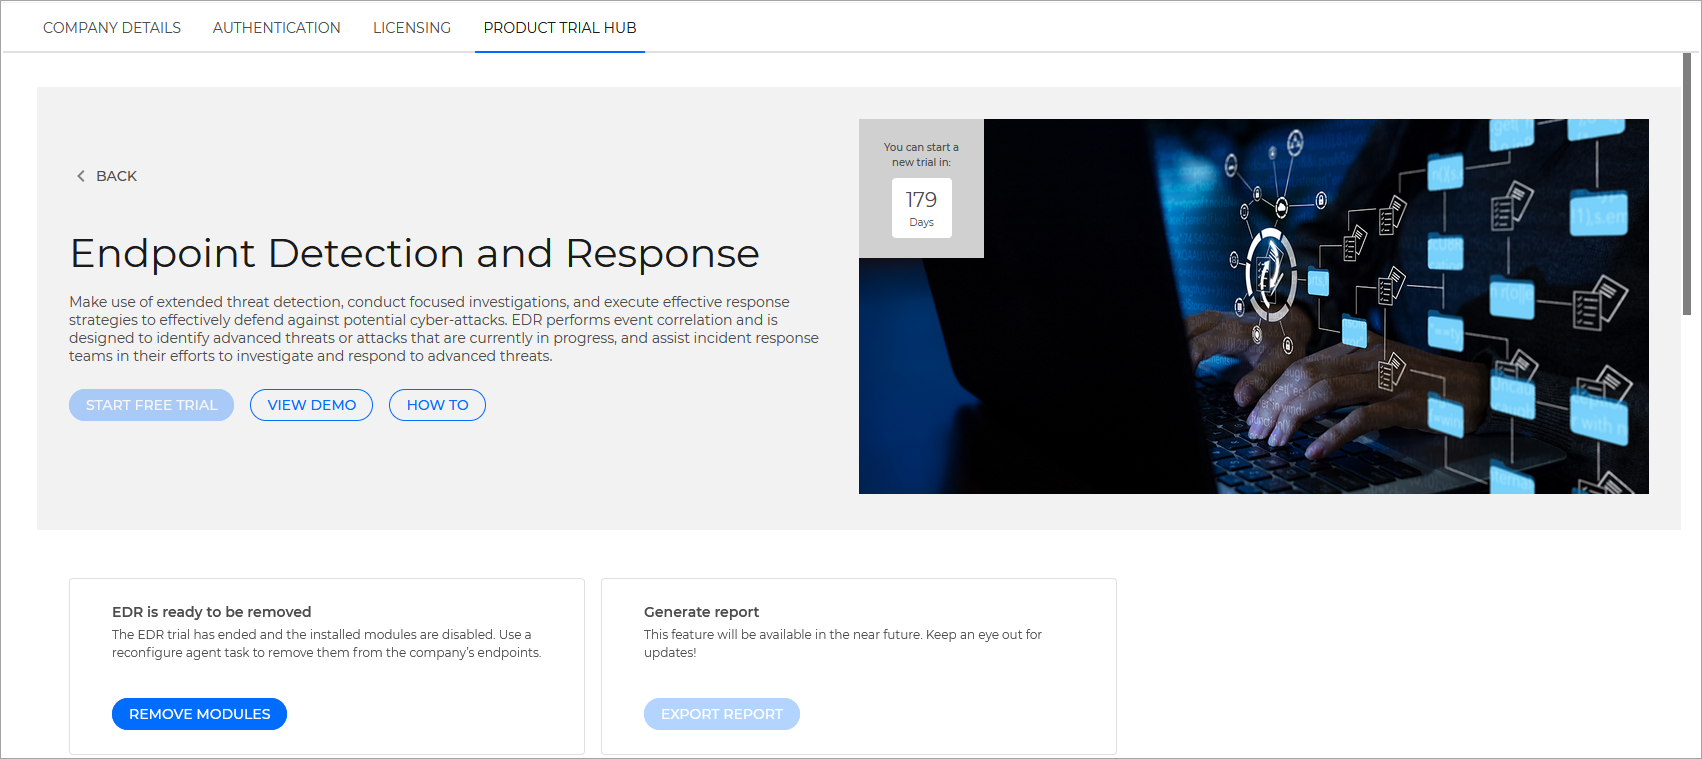Click the 179 Days countdown box
1702x759 pixels.
[921, 208]
